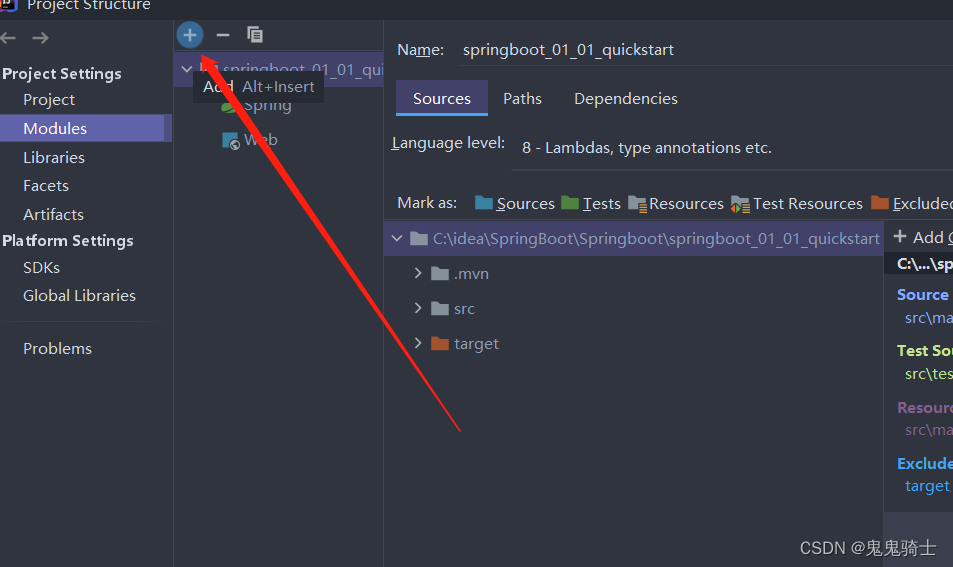Open the Language level dropdown
The width and height of the screenshot is (953, 567).
(x=732, y=148)
